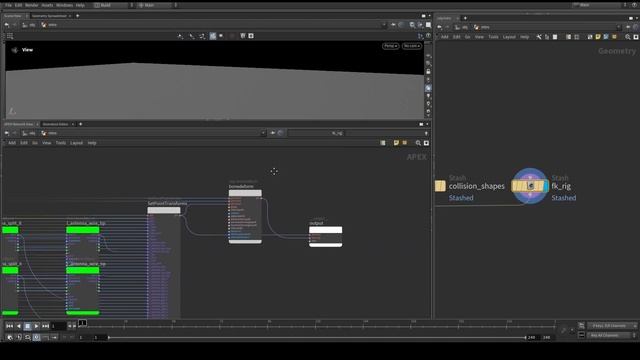Open the Render menu

point(32,5)
